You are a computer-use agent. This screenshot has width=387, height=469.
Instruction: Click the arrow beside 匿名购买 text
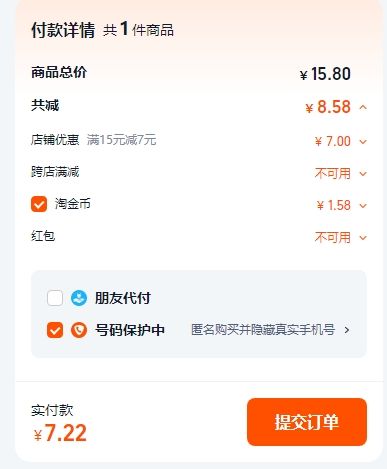(347, 330)
